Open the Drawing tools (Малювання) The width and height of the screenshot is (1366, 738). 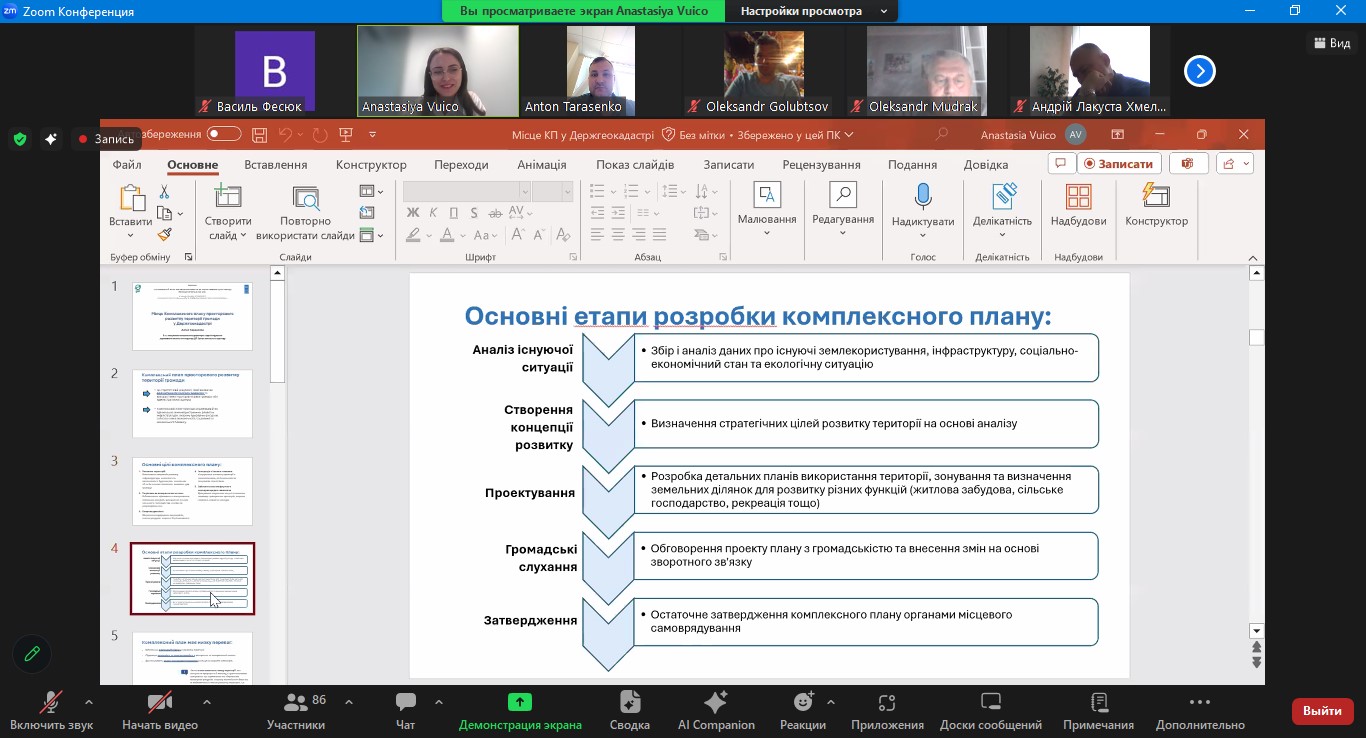pos(766,196)
